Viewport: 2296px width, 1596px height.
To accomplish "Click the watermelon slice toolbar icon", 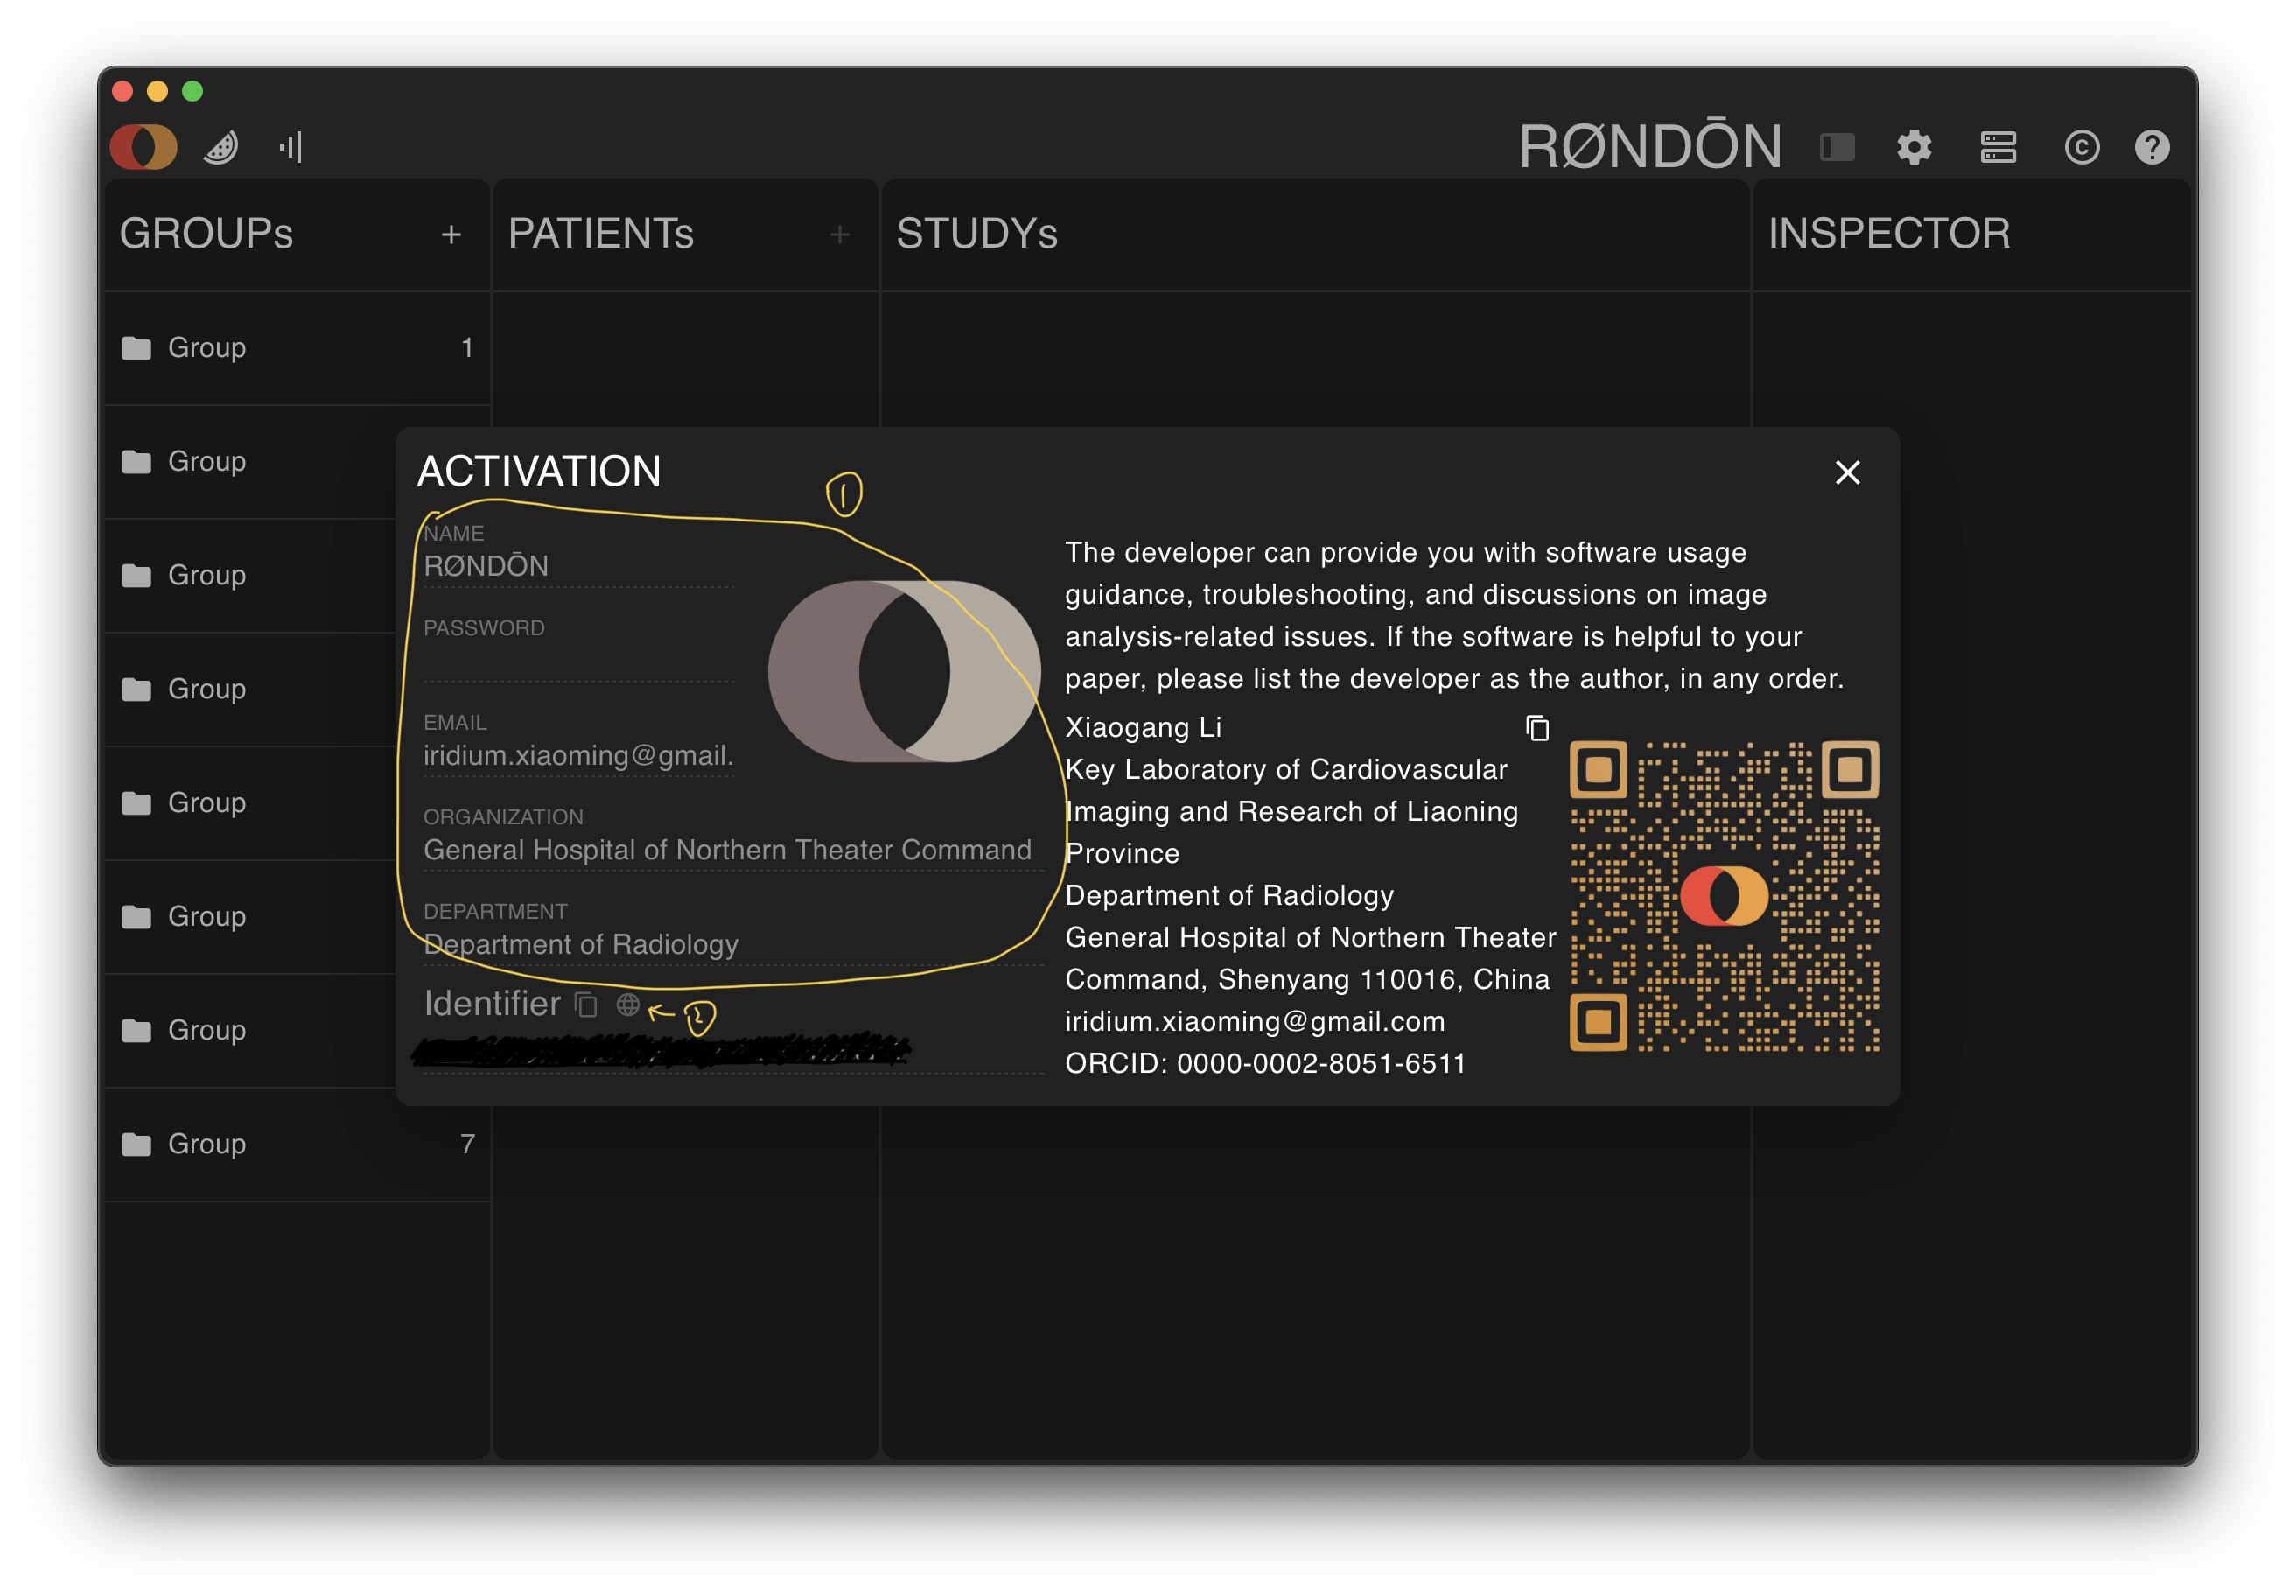I will tap(221, 147).
